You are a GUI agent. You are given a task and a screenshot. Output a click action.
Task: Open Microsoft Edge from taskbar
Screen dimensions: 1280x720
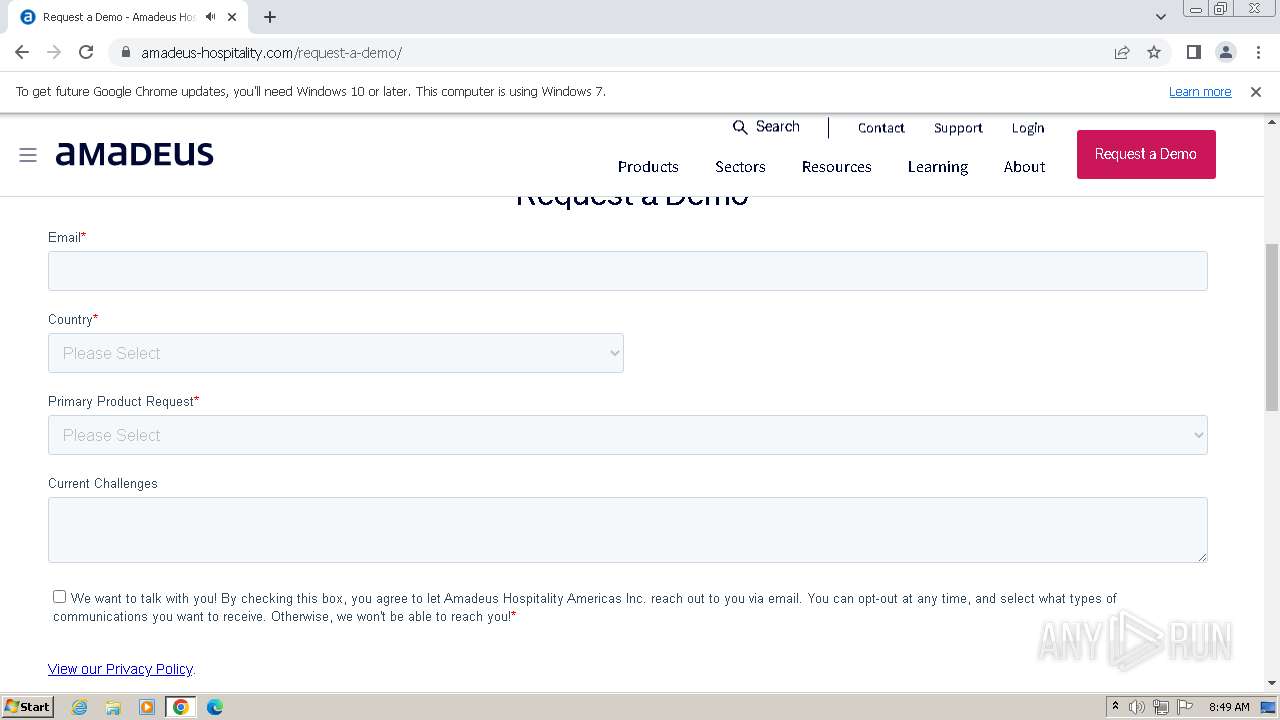pos(214,707)
